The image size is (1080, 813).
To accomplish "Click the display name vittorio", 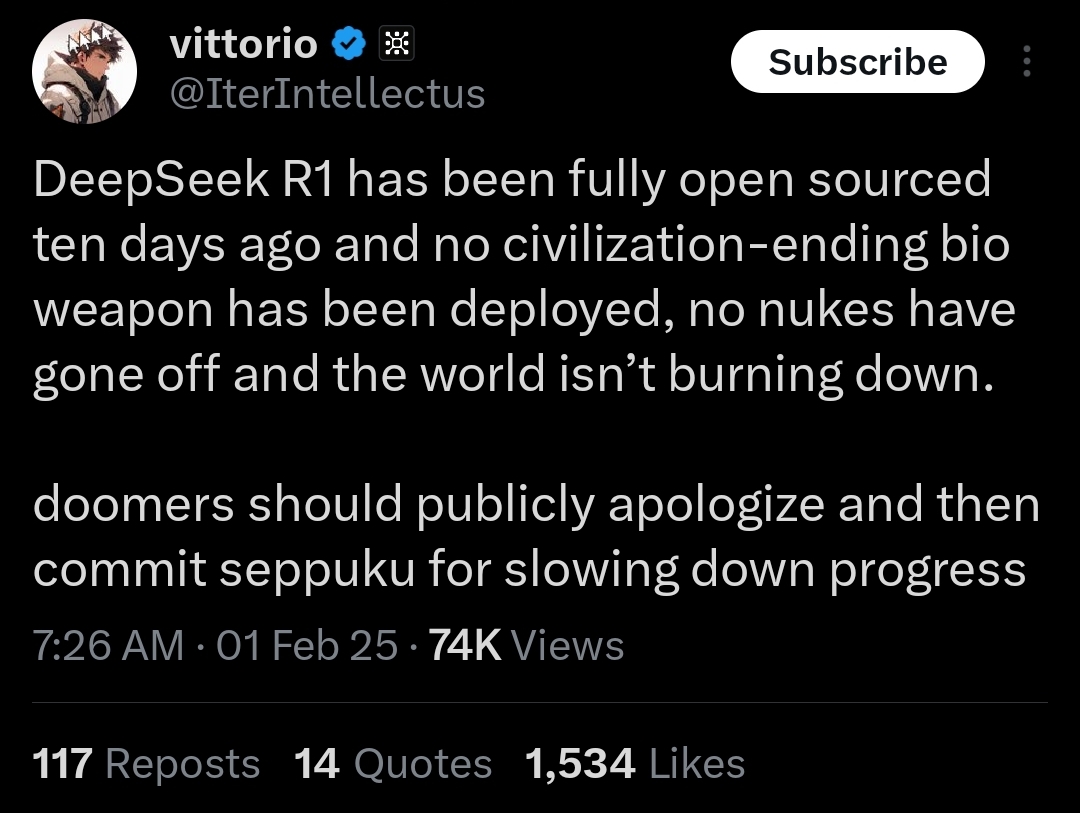I will [244, 44].
